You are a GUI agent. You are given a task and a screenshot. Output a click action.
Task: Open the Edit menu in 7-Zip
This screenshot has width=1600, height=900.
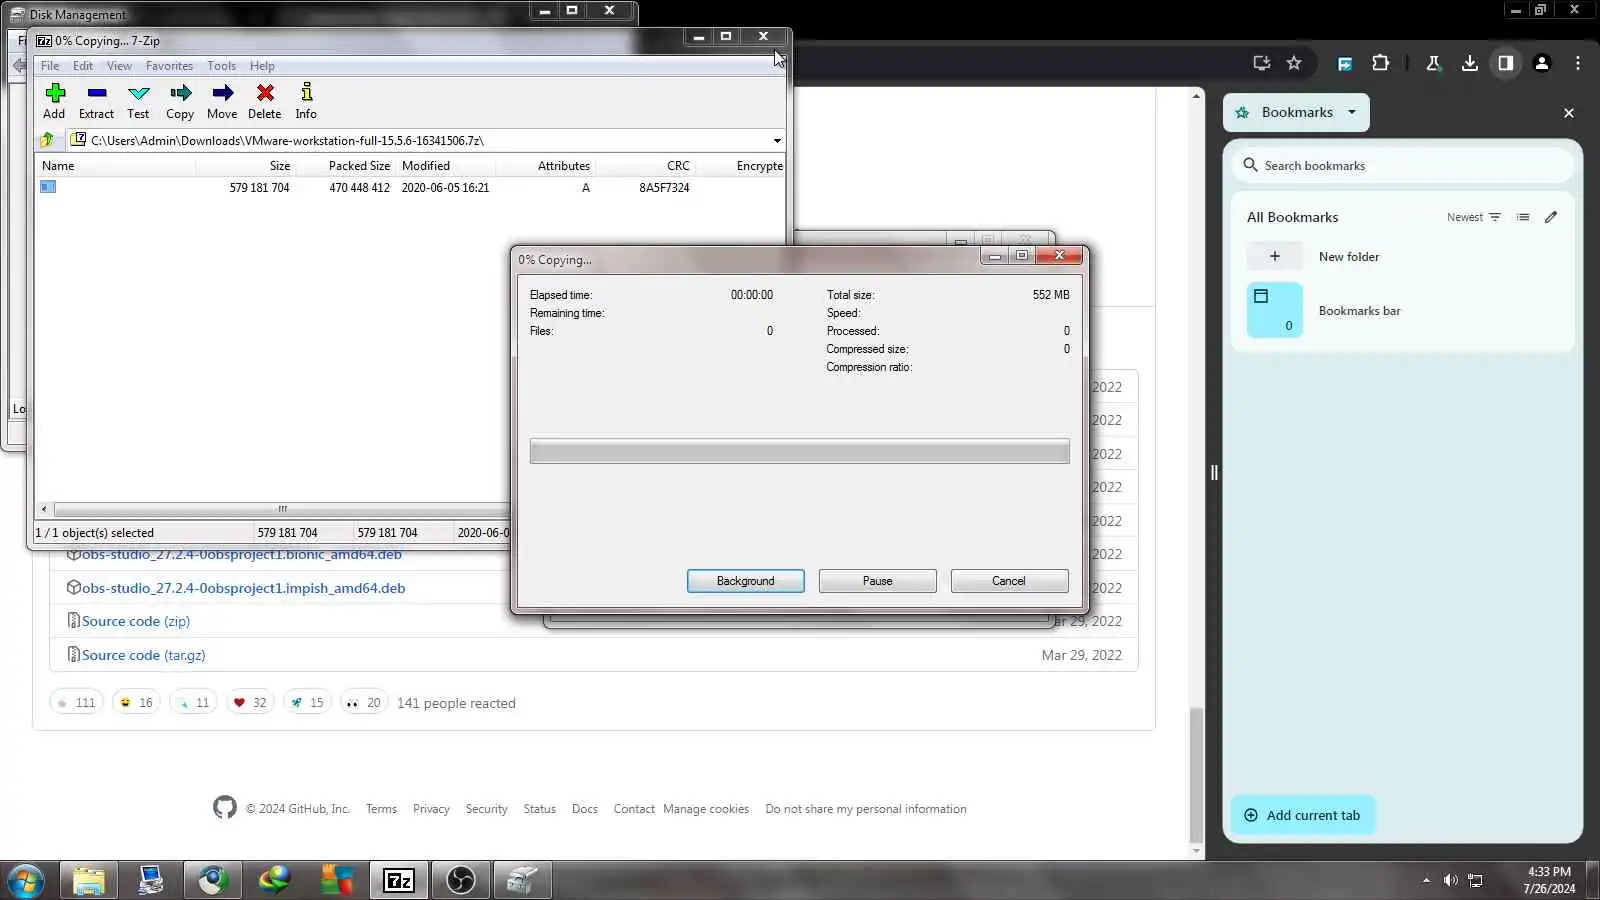(83, 66)
